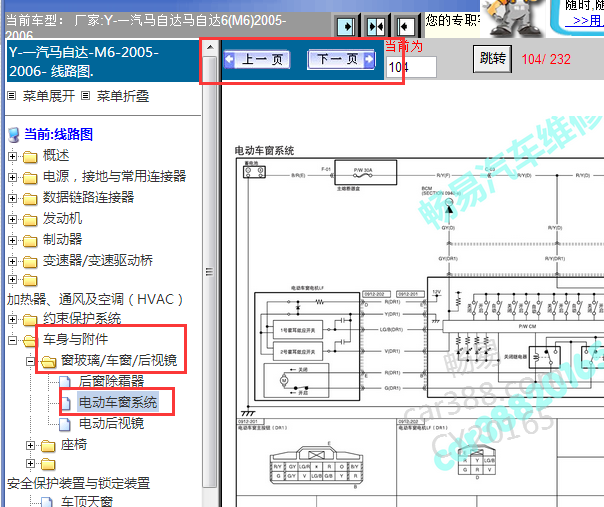Screen dimensions: 604x507
Task: Click the 车顶天窗 page icon
Action: tap(47, 502)
